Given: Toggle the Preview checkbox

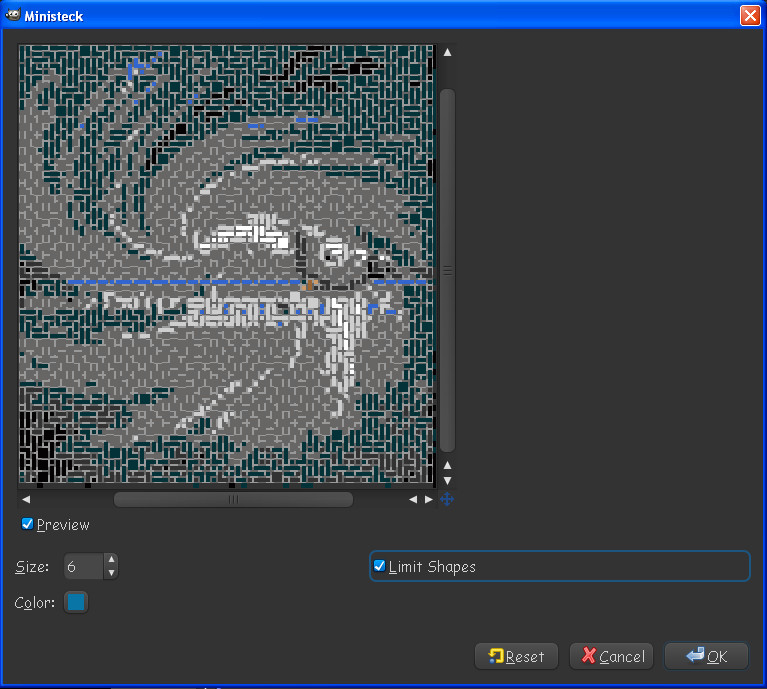Looking at the screenshot, I should pyautogui.click(x=28, y=524).
